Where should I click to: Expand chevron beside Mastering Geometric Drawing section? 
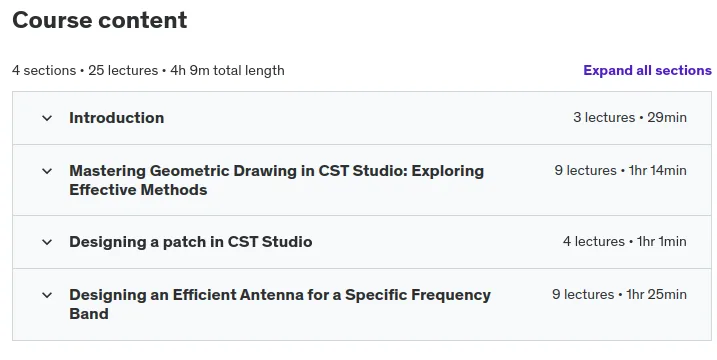click(47, 171)
